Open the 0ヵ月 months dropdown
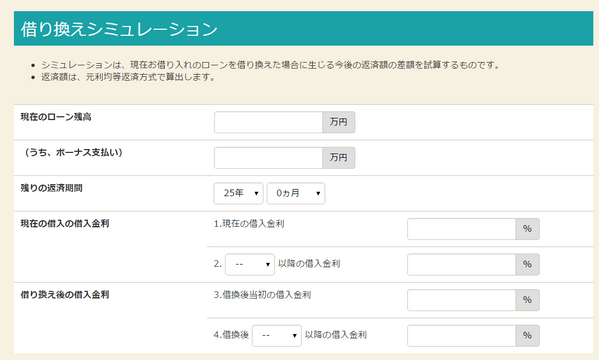Viewport: 599px width, 360px height. coord(296,193)
